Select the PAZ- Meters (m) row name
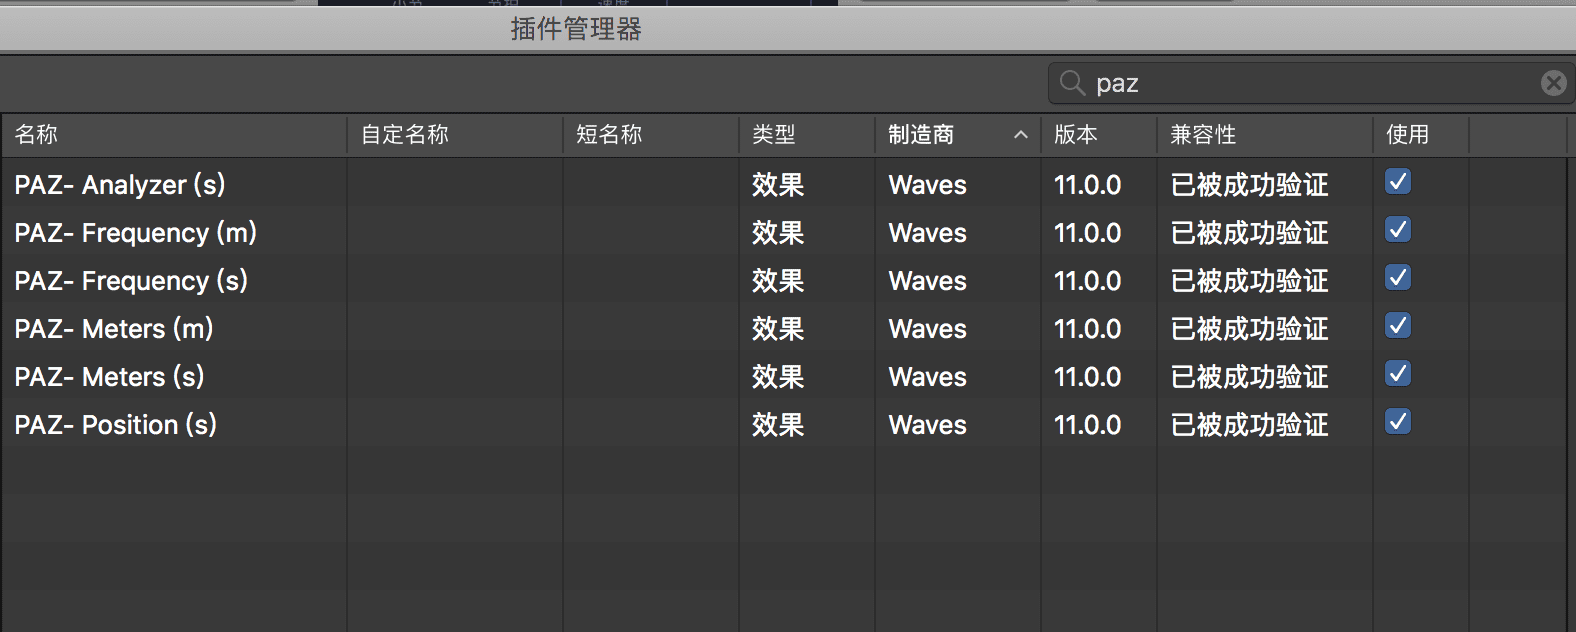The image size is (1576, 632). (114, 329)
